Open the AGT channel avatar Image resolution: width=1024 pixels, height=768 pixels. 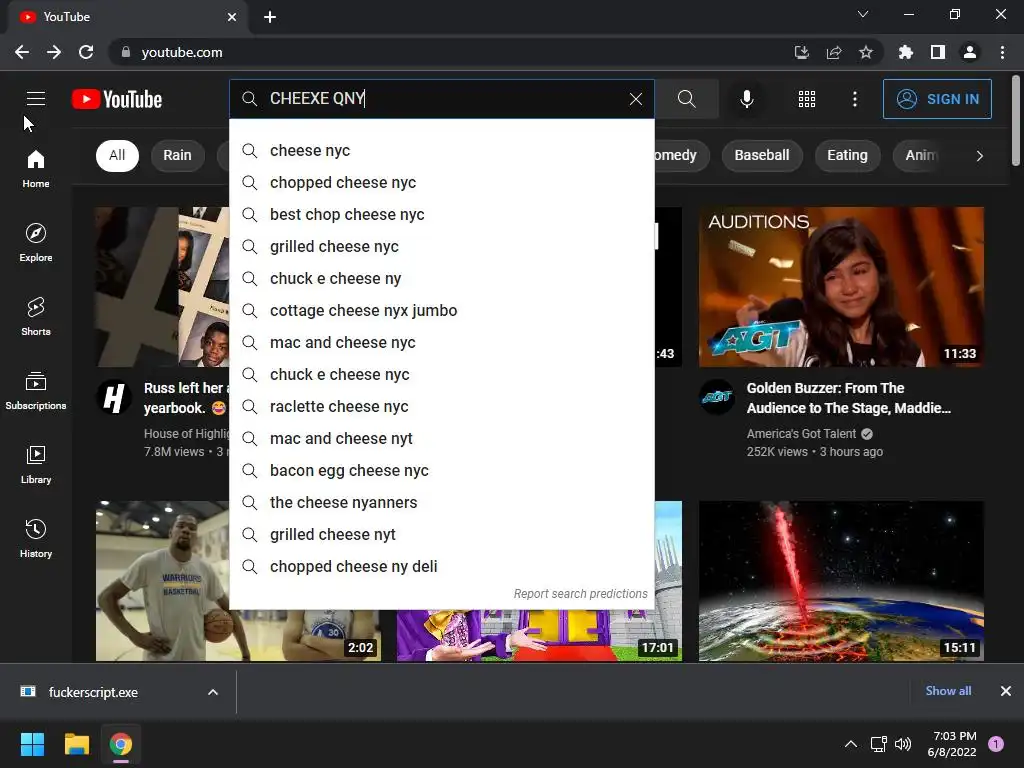point(717,396)
